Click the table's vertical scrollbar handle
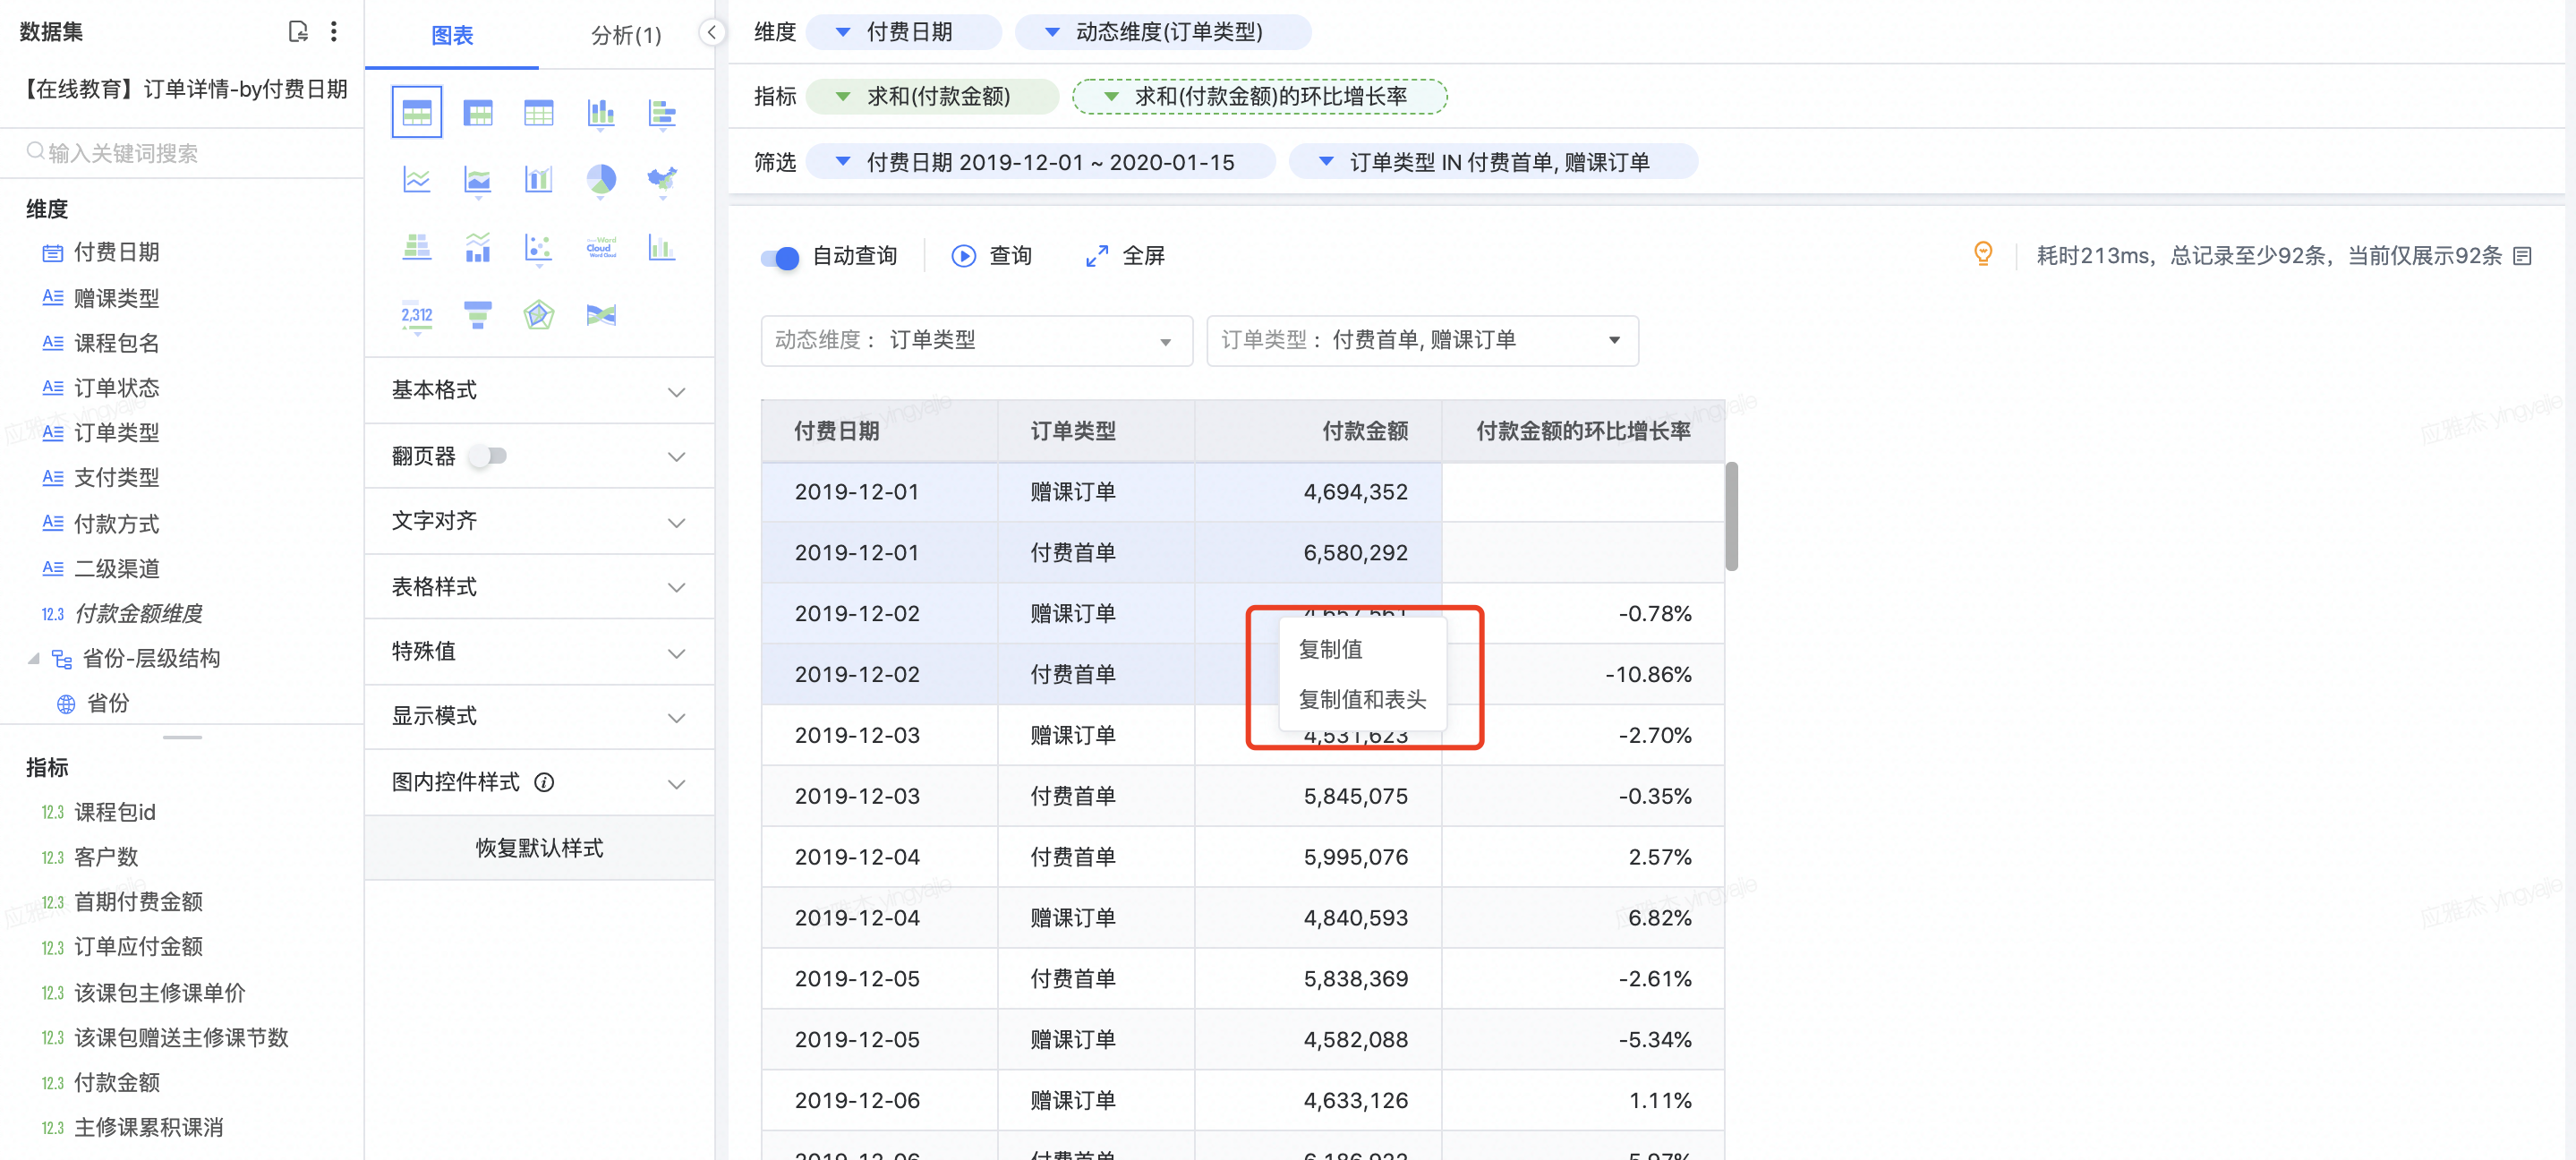The image size is (2576, 1160). [x=1730, y=516]
